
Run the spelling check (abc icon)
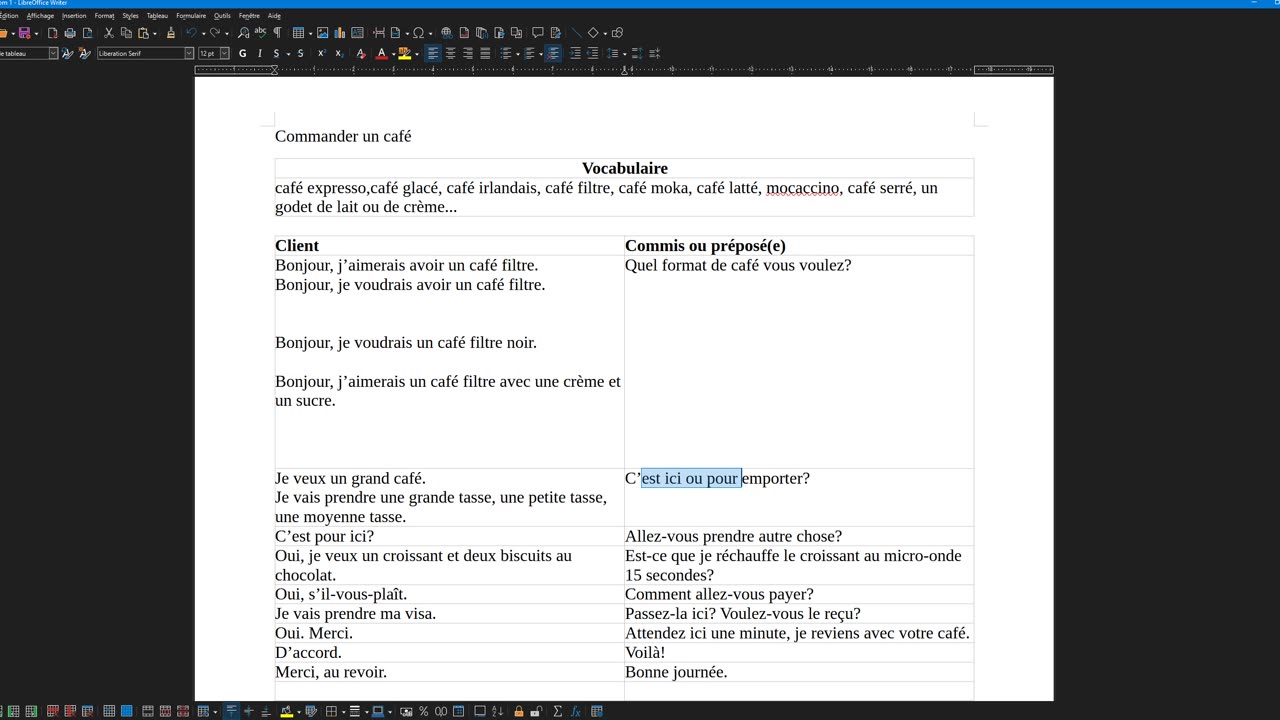[x=260, y=33]
